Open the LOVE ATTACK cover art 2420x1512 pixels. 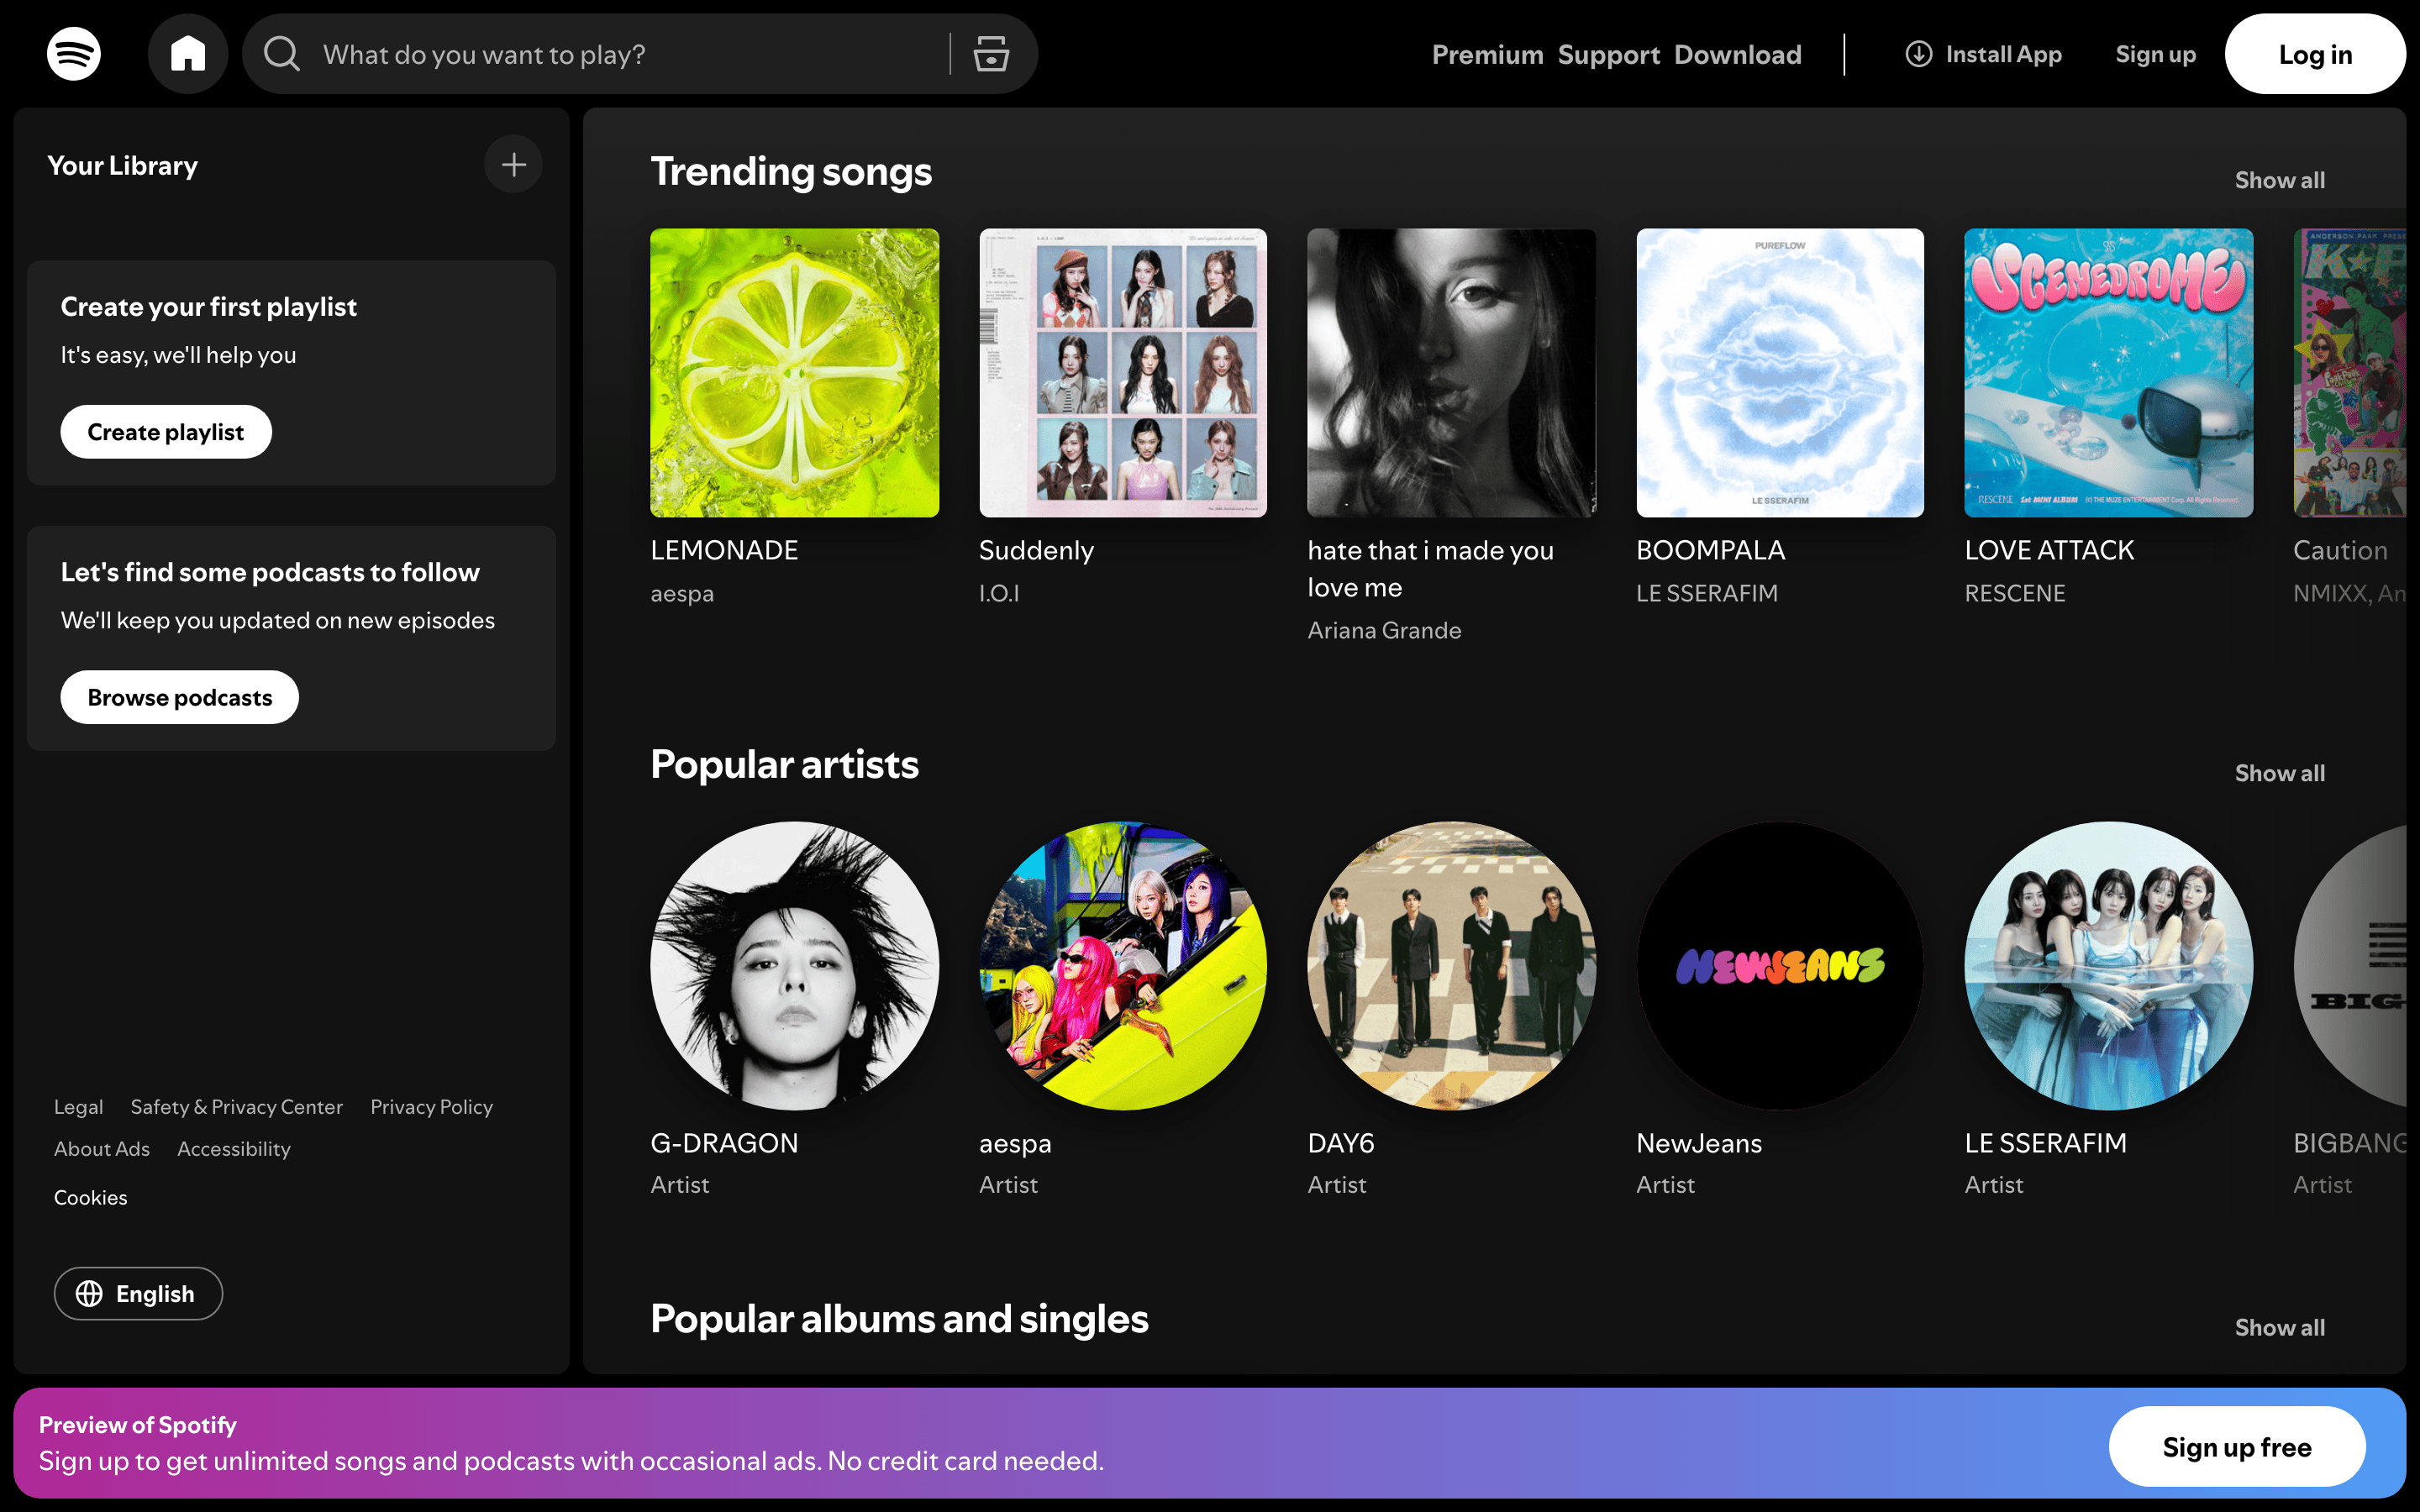2108,373
